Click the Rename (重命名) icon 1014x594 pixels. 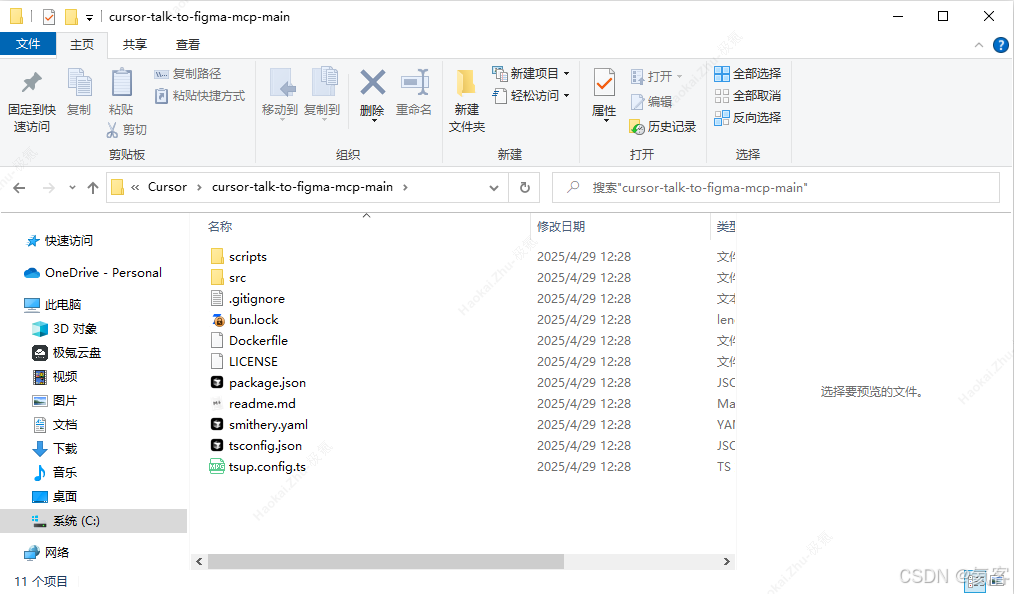tap(415, 83)
